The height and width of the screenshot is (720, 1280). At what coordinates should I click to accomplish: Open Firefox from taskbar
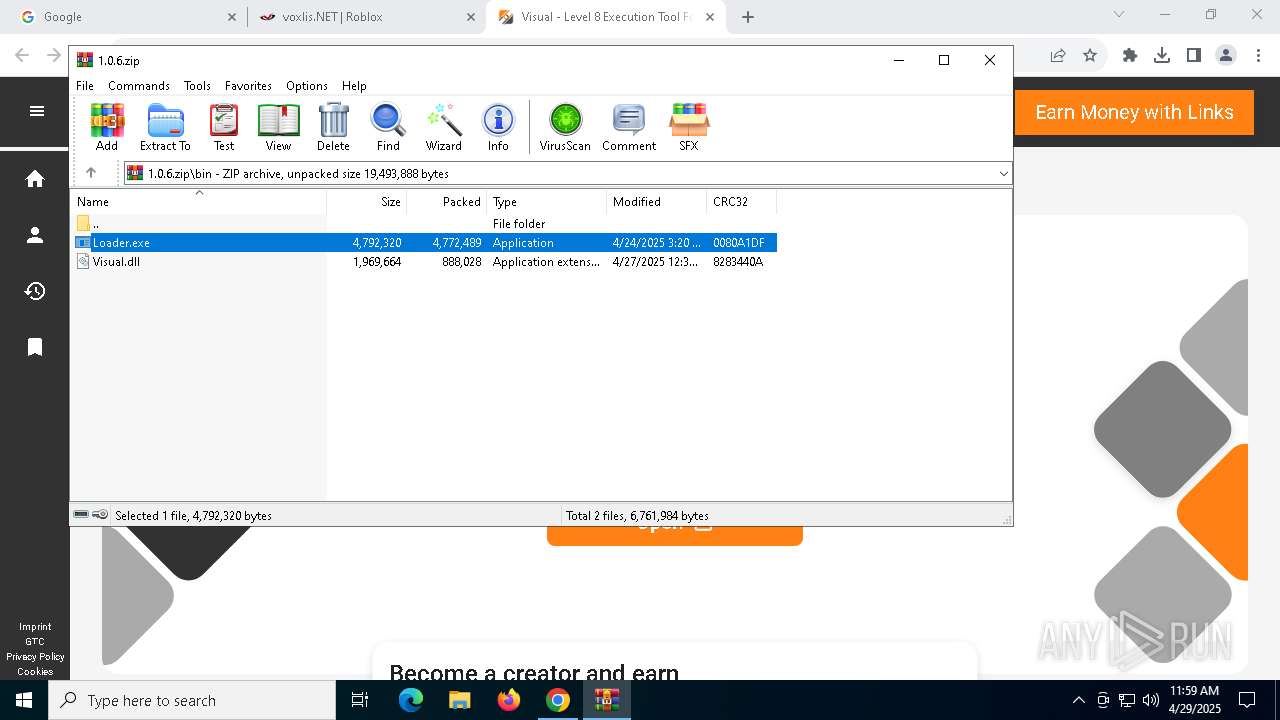509,700
